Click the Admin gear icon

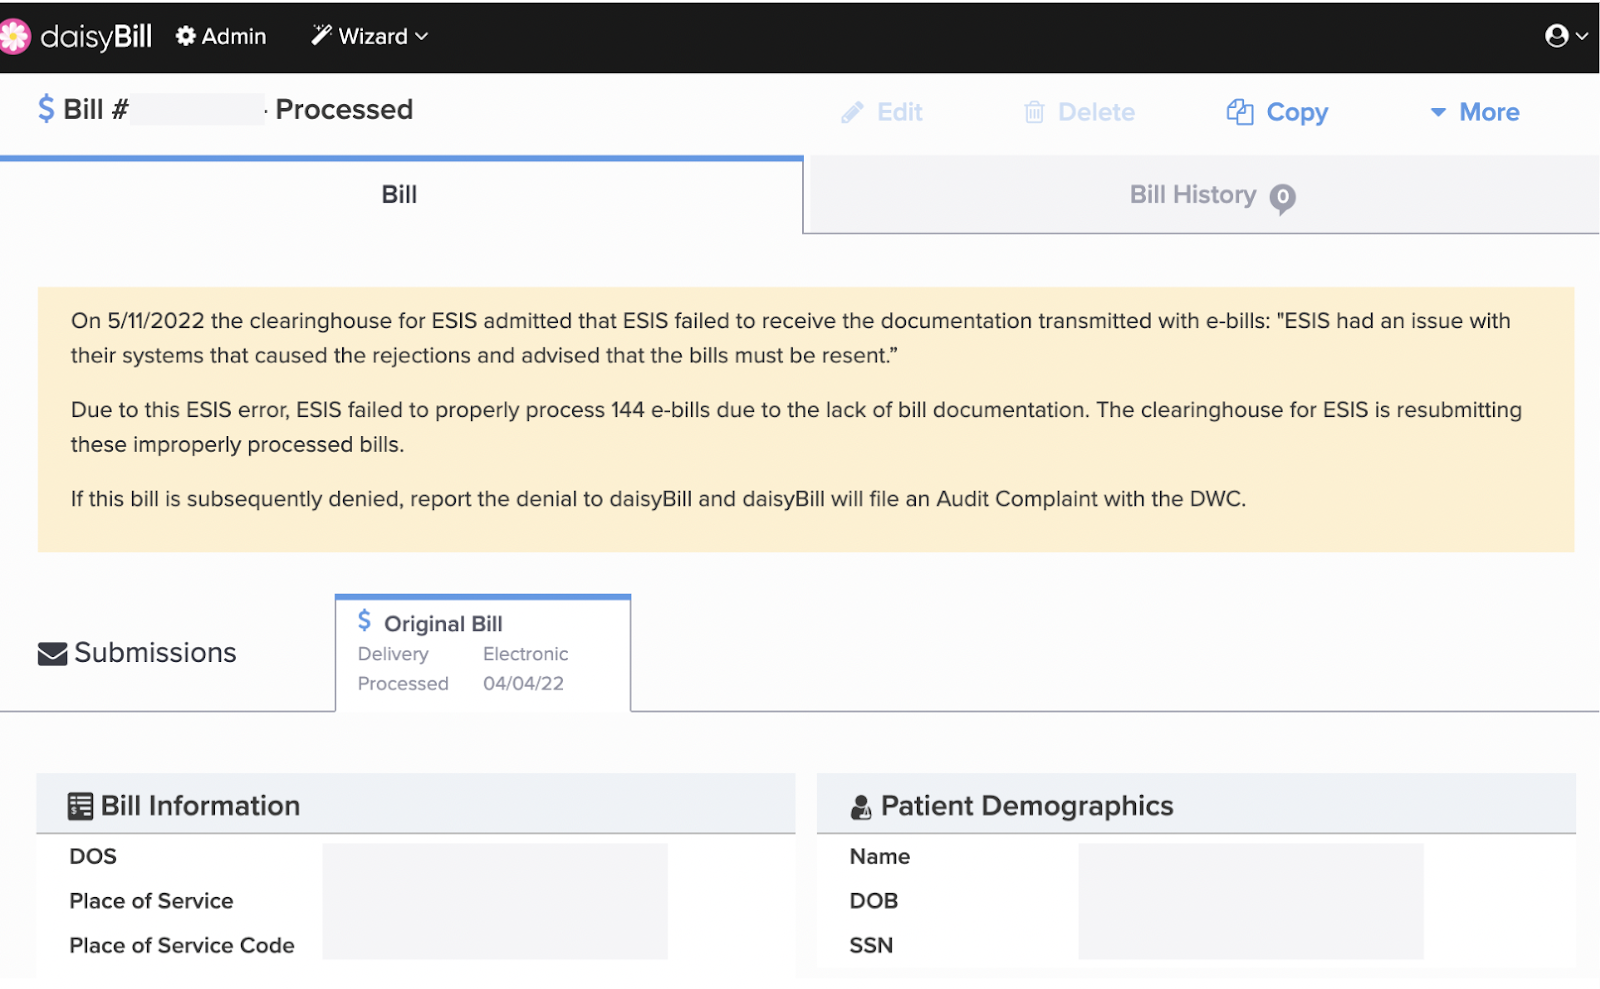point(185,36)
